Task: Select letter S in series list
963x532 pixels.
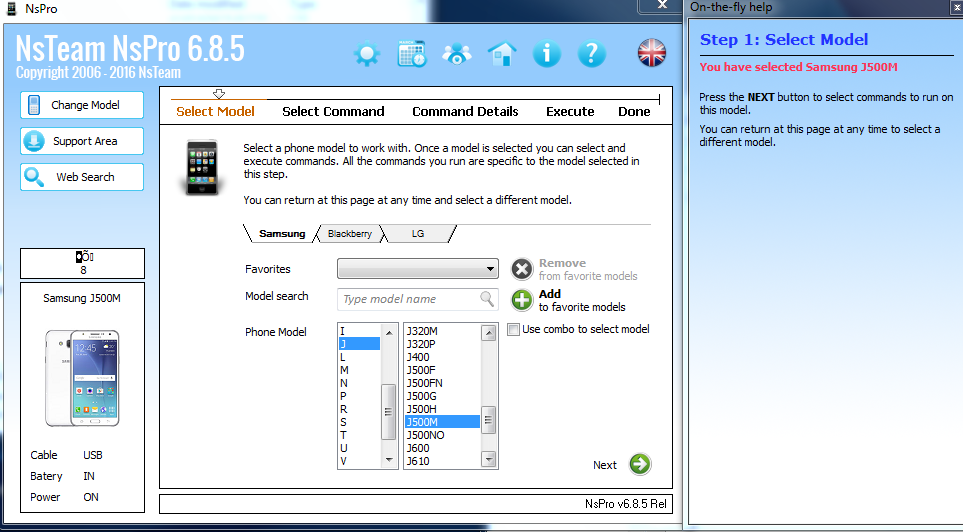Action: (359, 422)
